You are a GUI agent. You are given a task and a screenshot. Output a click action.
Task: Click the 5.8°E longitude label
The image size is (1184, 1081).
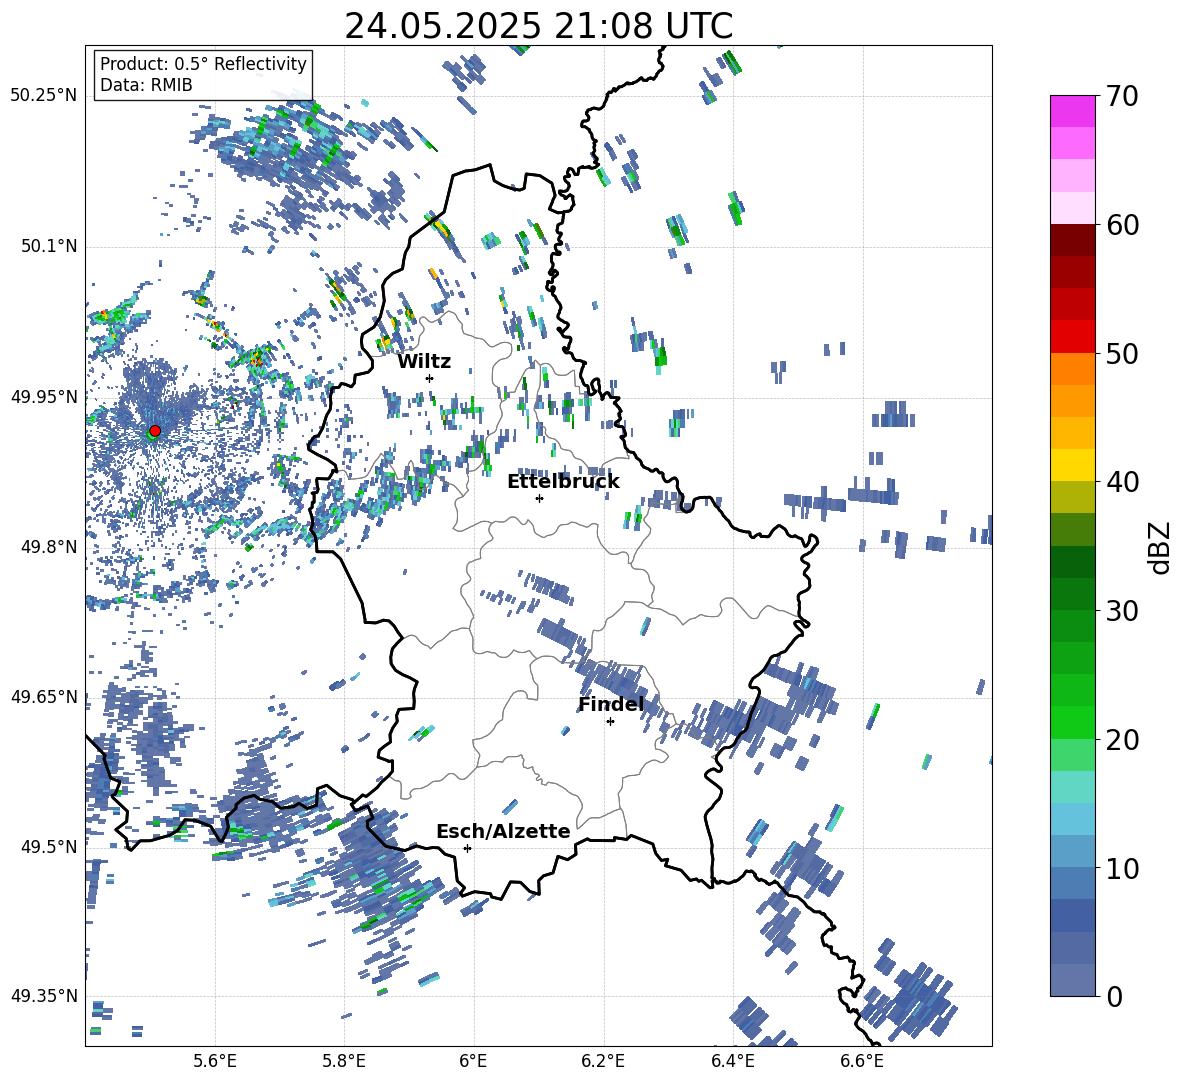point(344,1061)
